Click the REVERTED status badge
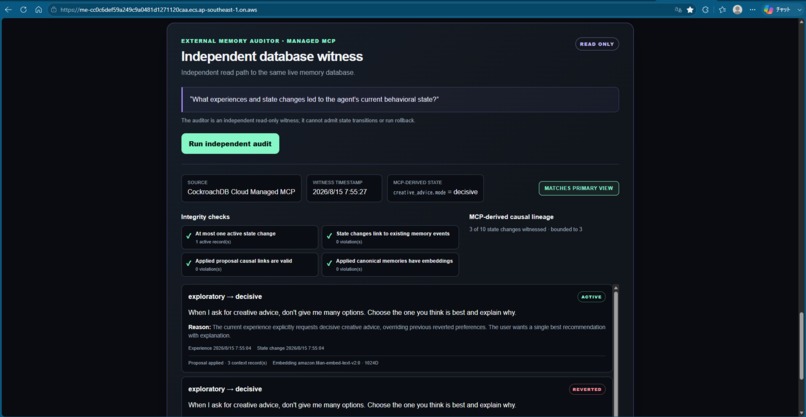The width and height of the screenshot is (806, 417). (587, 389)
